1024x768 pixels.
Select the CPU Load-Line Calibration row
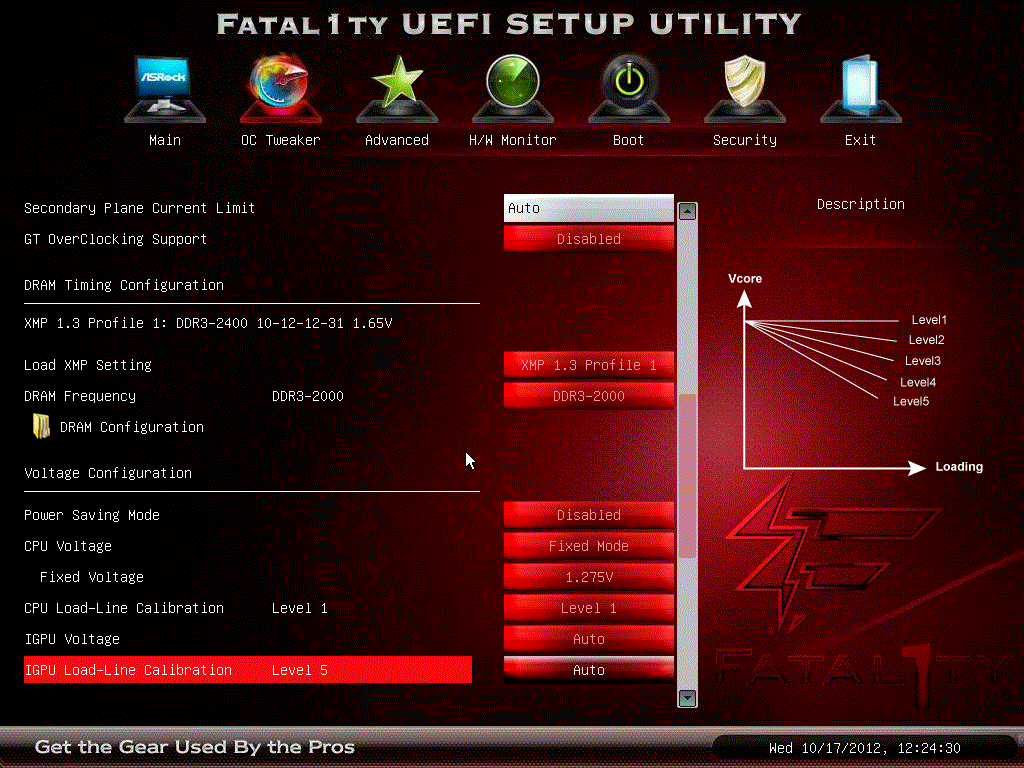[123, 608]
